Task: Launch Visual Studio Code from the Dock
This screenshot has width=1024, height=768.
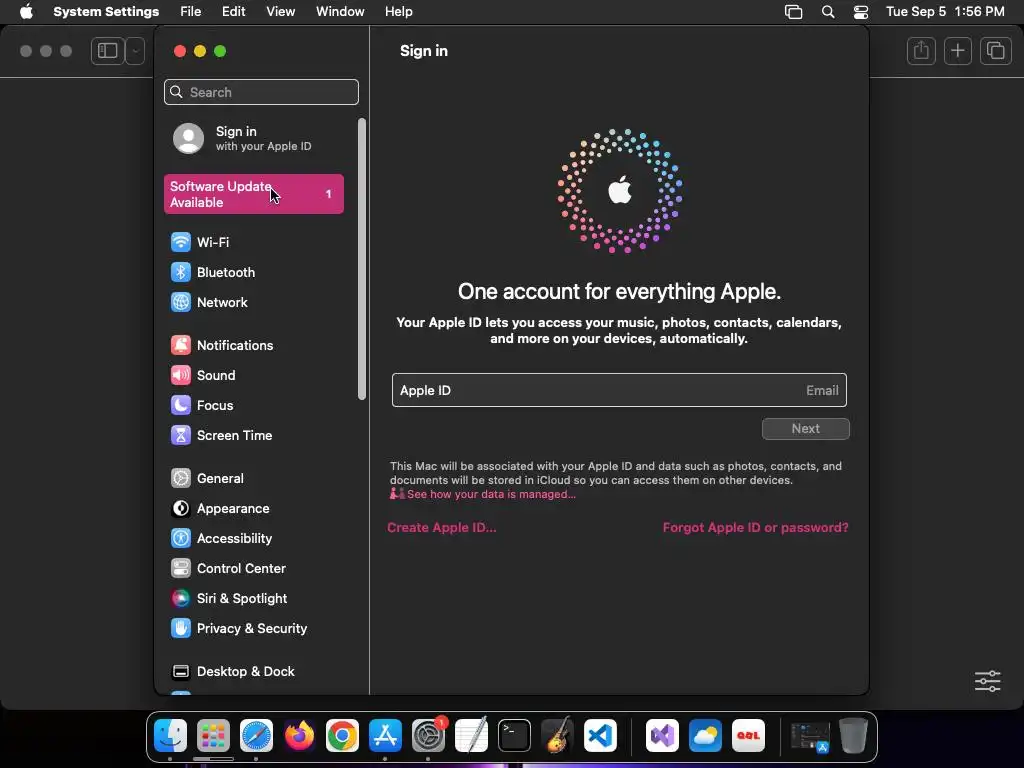Action: pos(600,736)
